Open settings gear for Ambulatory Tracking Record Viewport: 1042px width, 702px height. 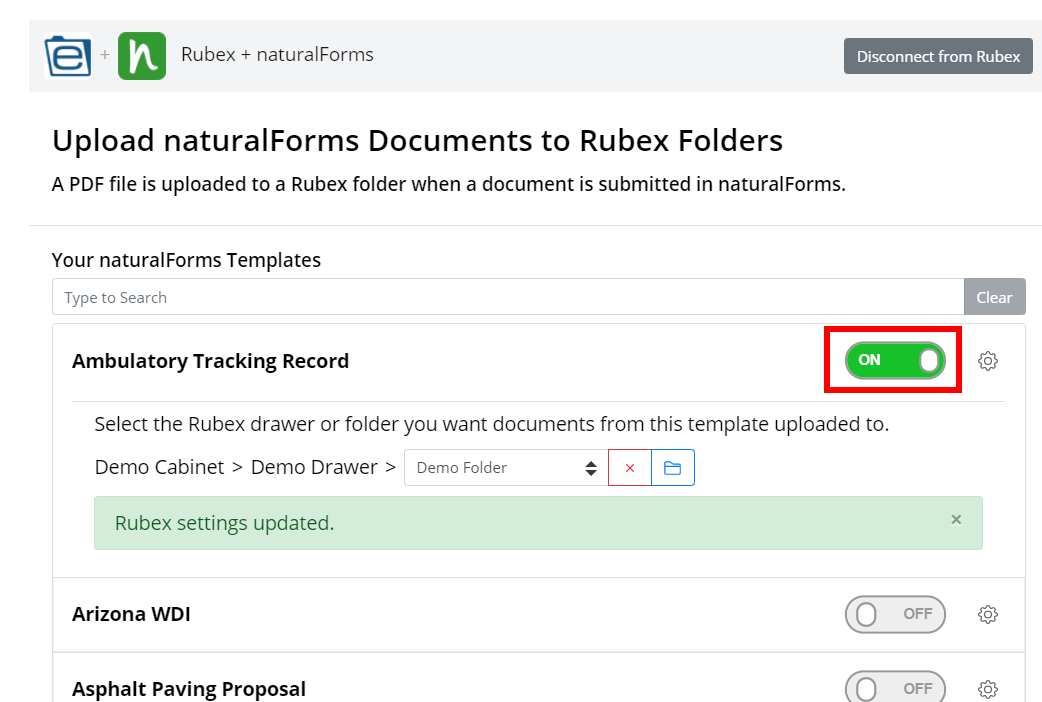pyautogui.click(x=988, y=361)
